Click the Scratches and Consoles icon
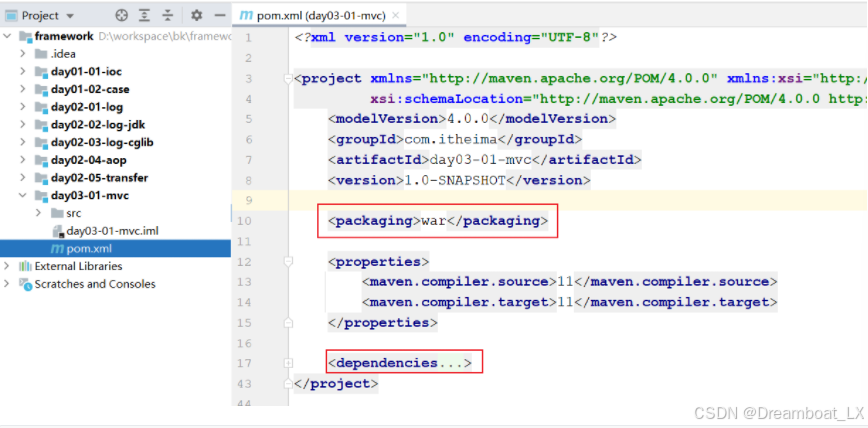 click(25, 284)
